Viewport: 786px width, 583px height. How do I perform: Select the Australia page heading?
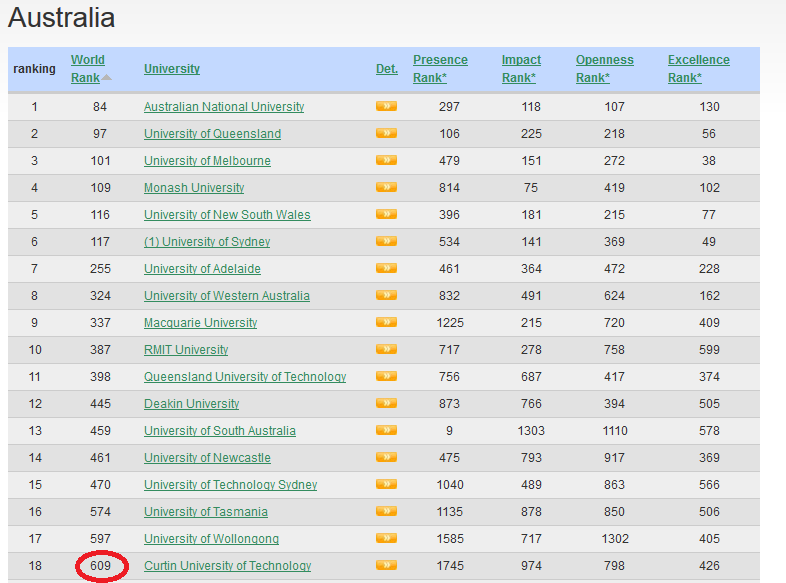point(61,18)
